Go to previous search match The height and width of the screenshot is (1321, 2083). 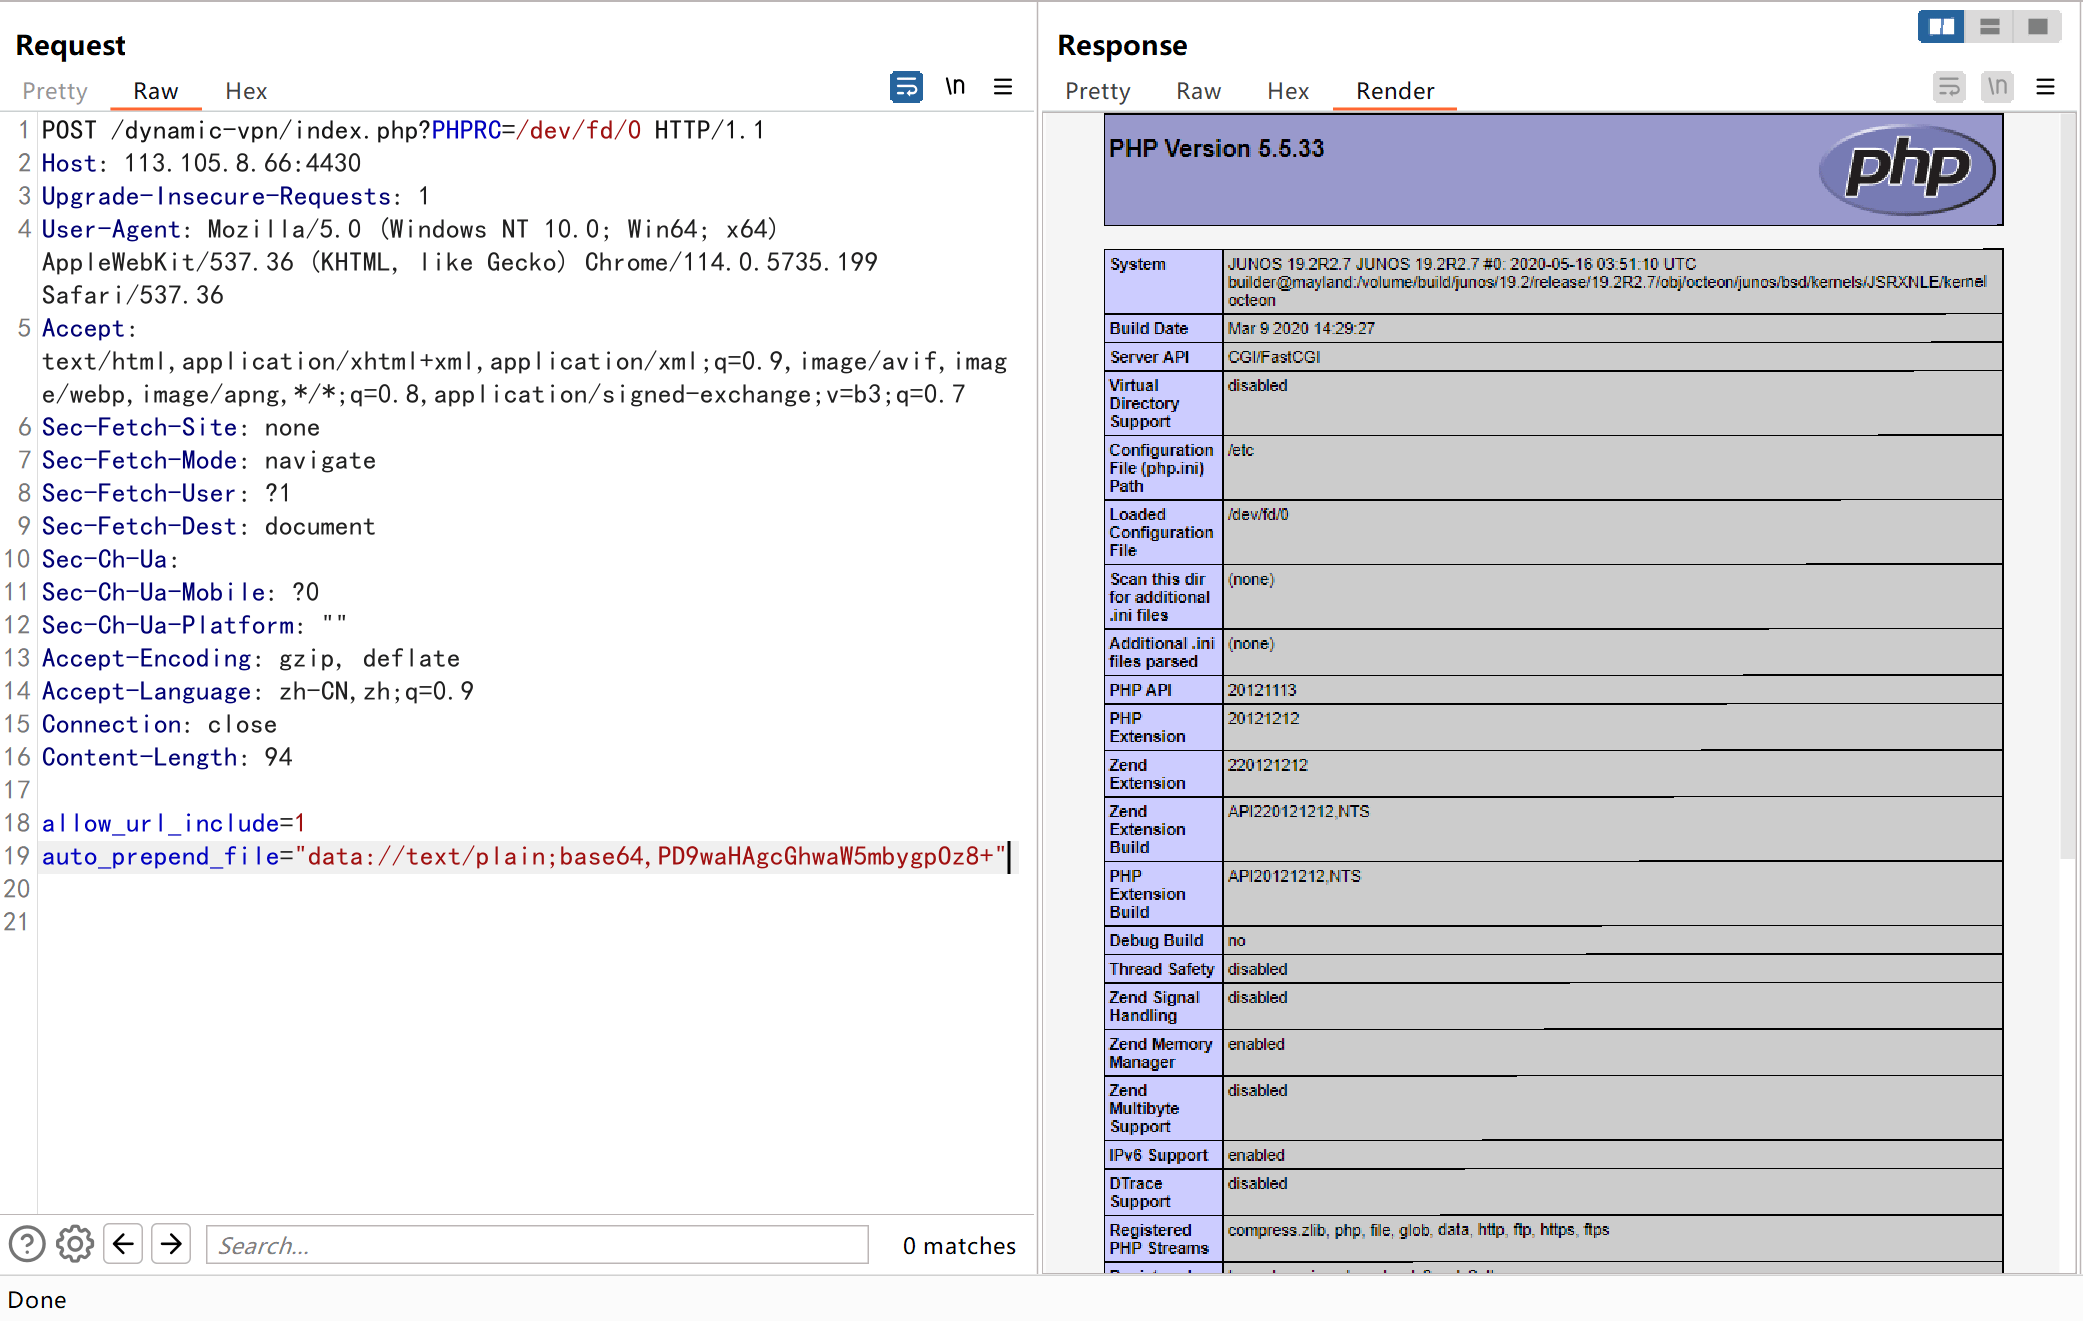coord(123,1244)
